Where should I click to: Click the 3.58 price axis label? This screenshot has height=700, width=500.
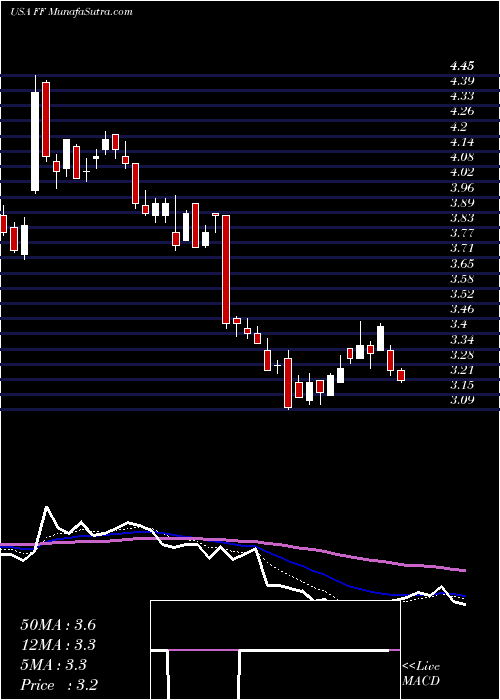[x=462, y=279]
